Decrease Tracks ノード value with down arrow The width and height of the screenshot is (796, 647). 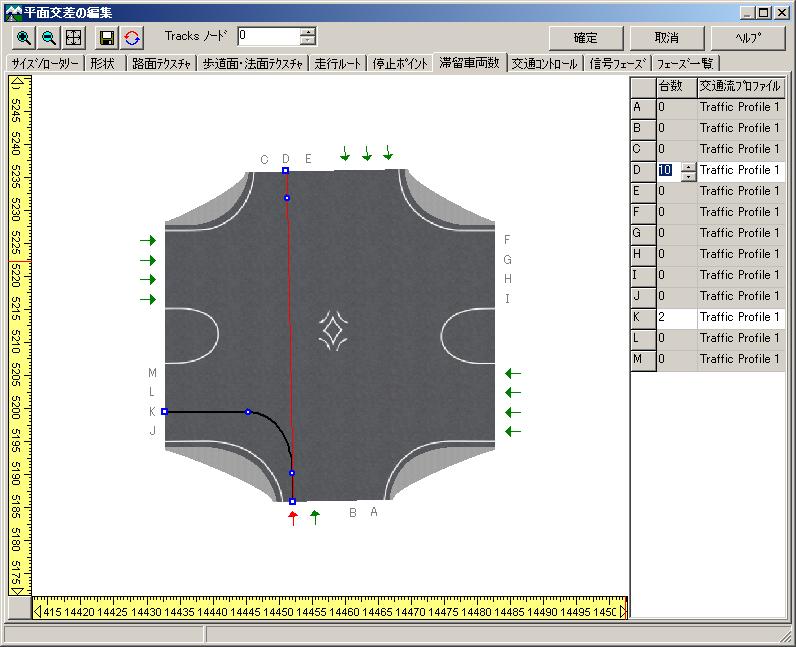click(308, 42)
